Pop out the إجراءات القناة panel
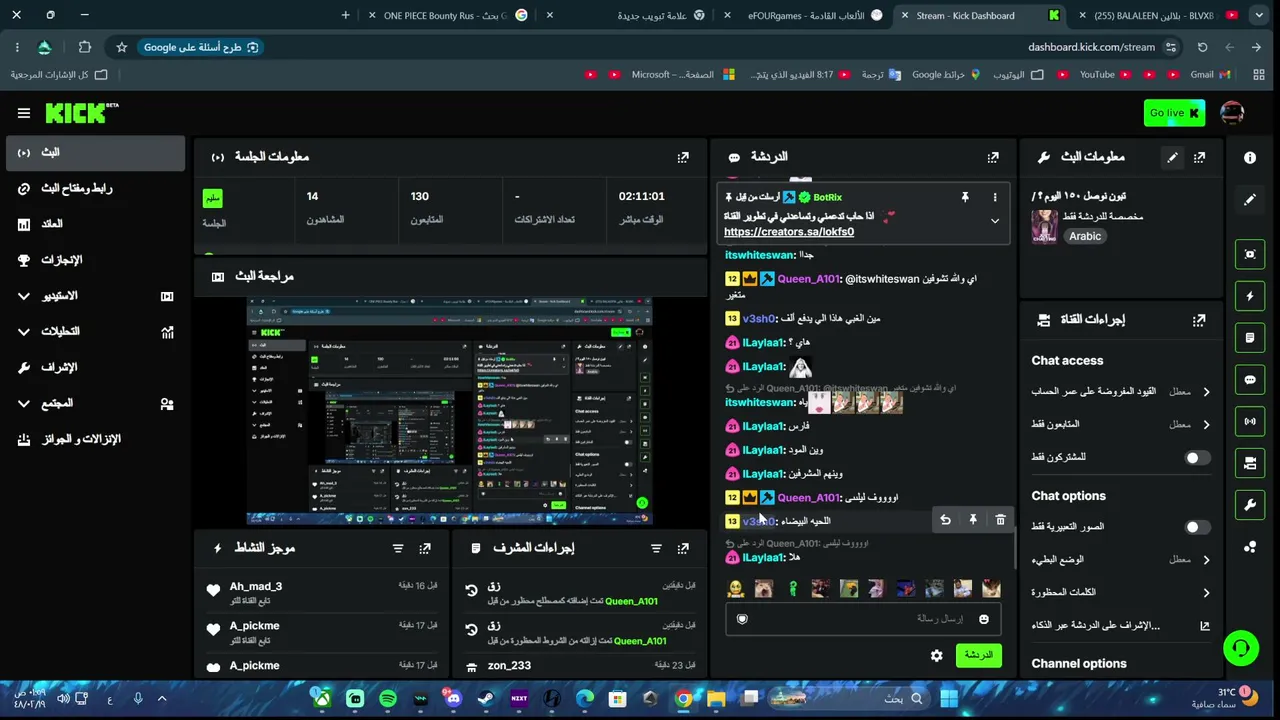 1199,320
